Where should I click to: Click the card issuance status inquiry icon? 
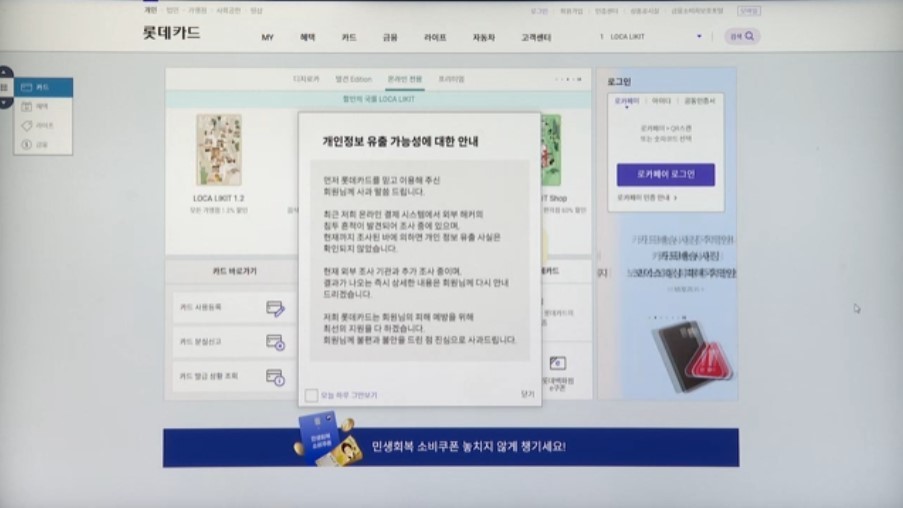275,377
